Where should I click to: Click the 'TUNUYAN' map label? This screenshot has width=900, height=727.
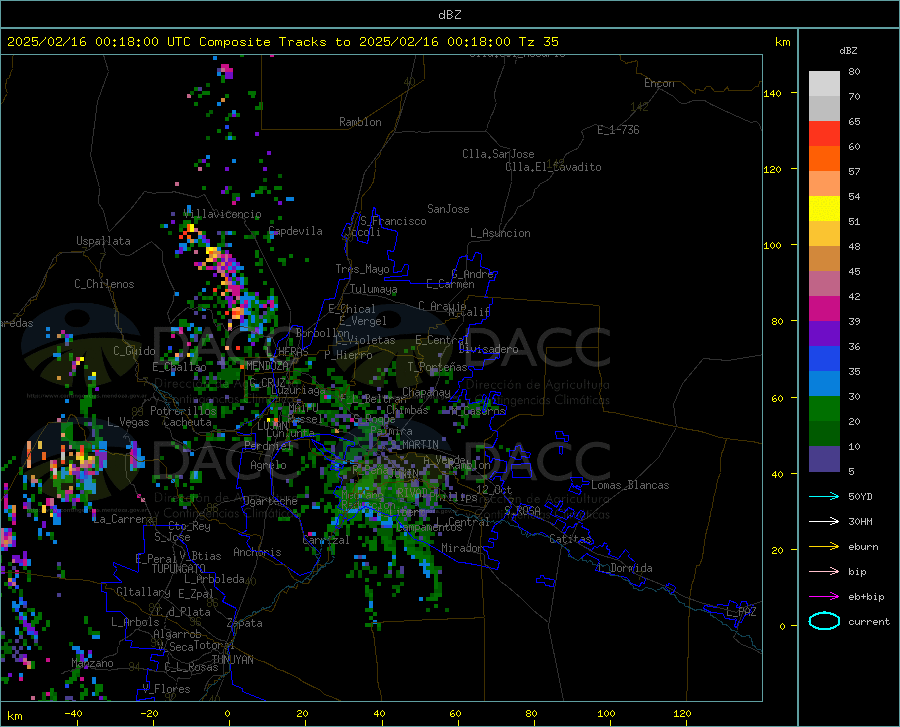[x=232, y=660]
